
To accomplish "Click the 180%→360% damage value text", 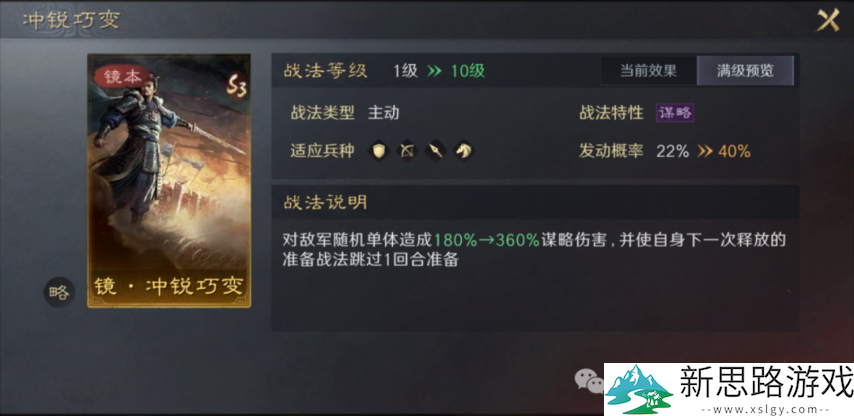I will click(487, 240).
